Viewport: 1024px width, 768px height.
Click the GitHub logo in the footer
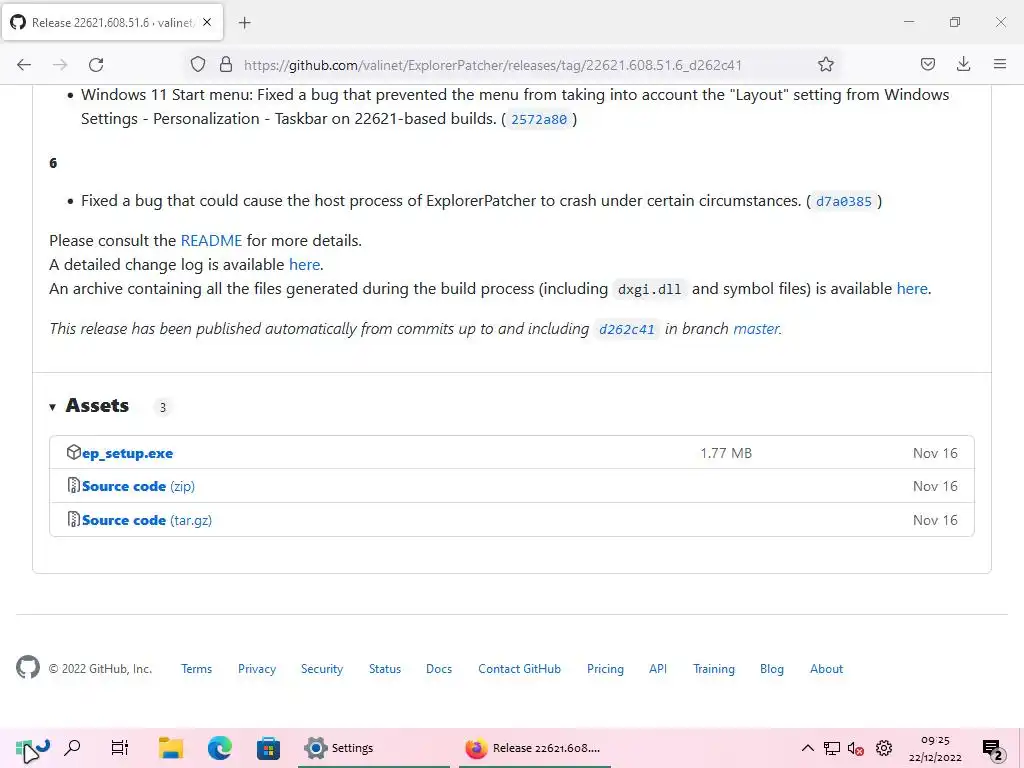tap(28, 667)
